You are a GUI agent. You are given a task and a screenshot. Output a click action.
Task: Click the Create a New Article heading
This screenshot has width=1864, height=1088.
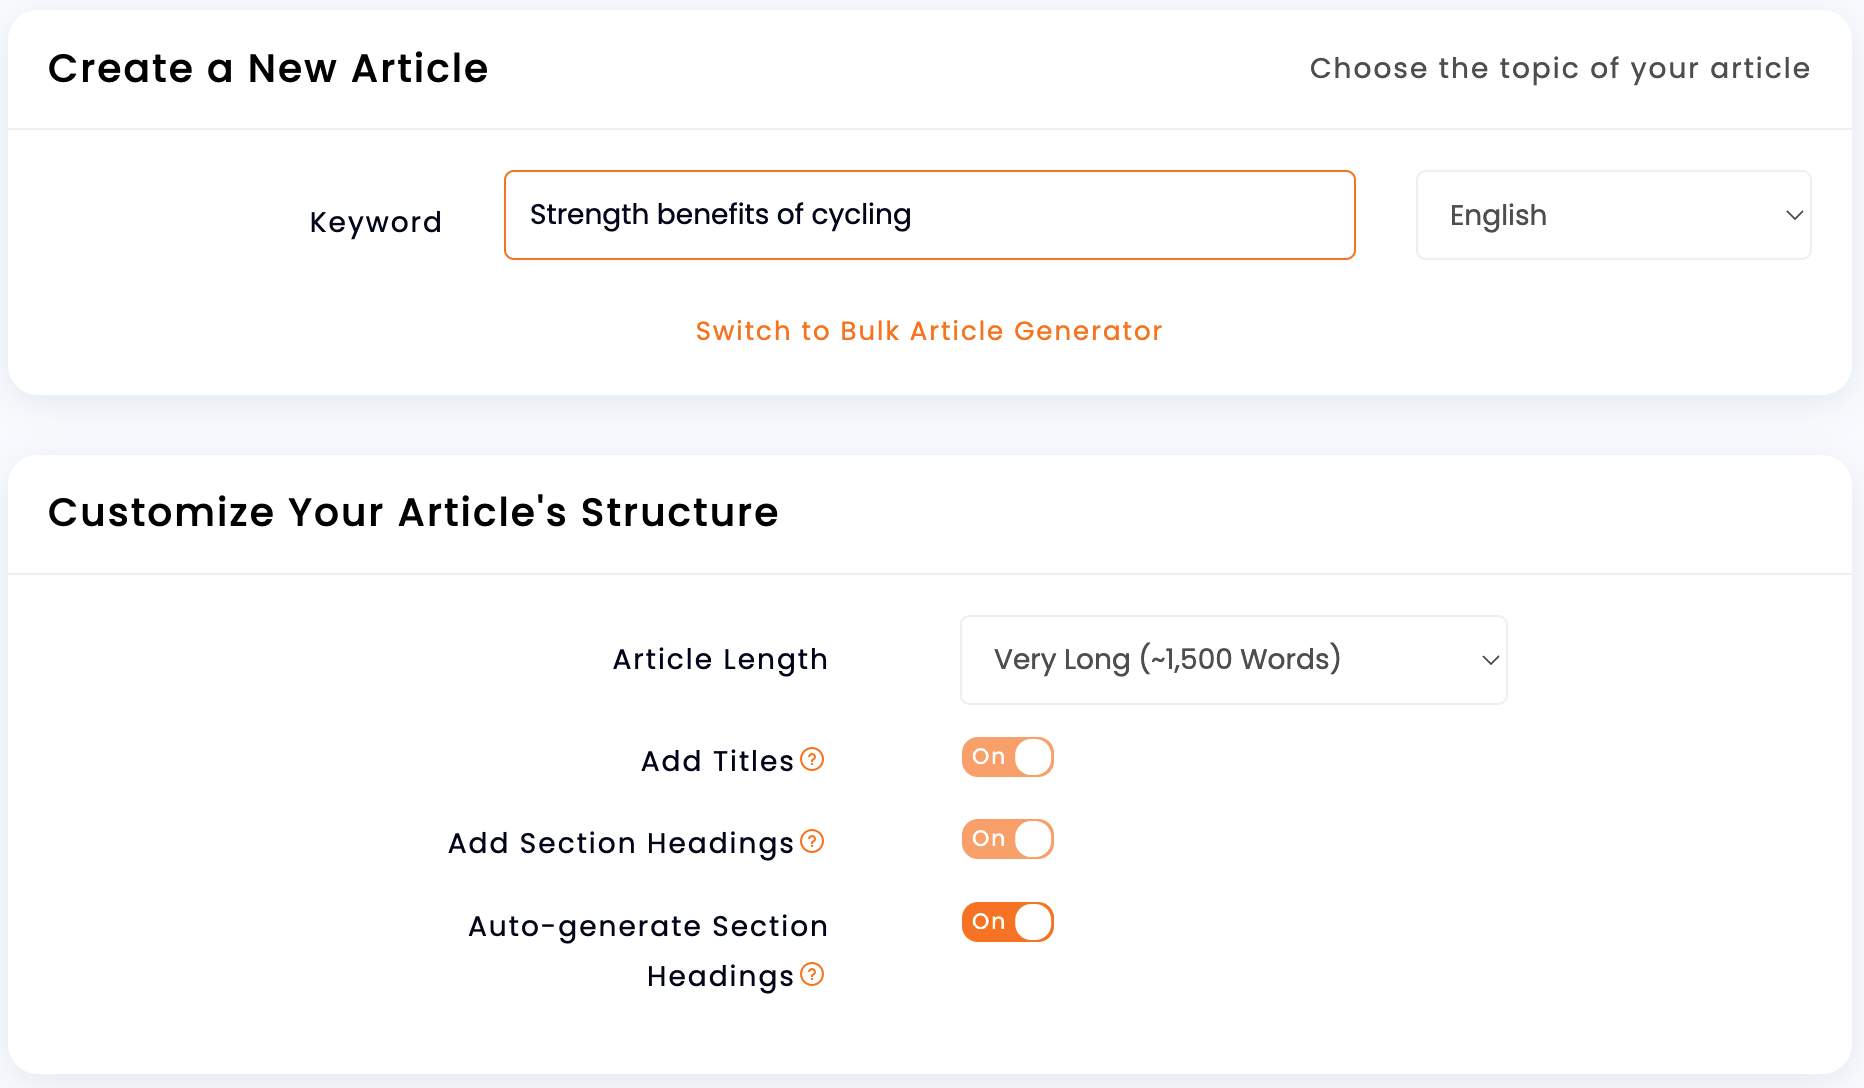269,68
